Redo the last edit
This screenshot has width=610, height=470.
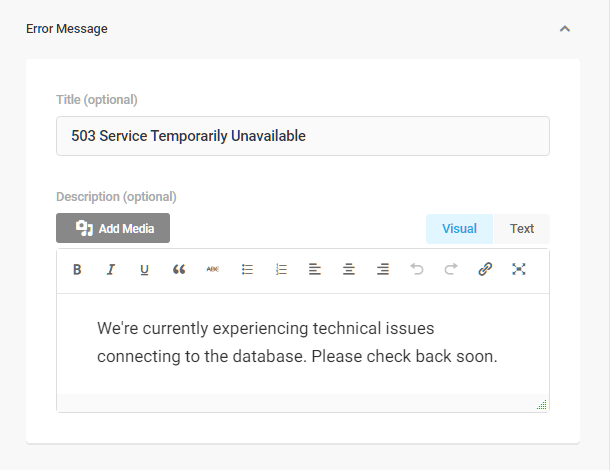(451, 269)
